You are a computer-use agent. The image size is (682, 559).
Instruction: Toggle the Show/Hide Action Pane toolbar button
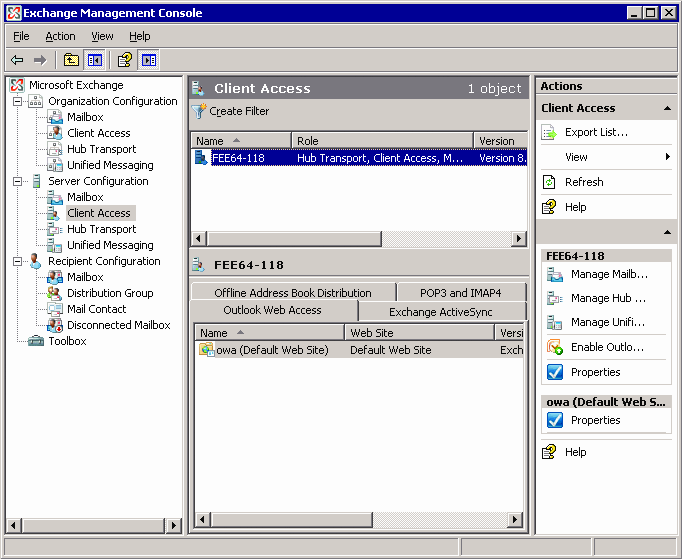coord(148,60)
